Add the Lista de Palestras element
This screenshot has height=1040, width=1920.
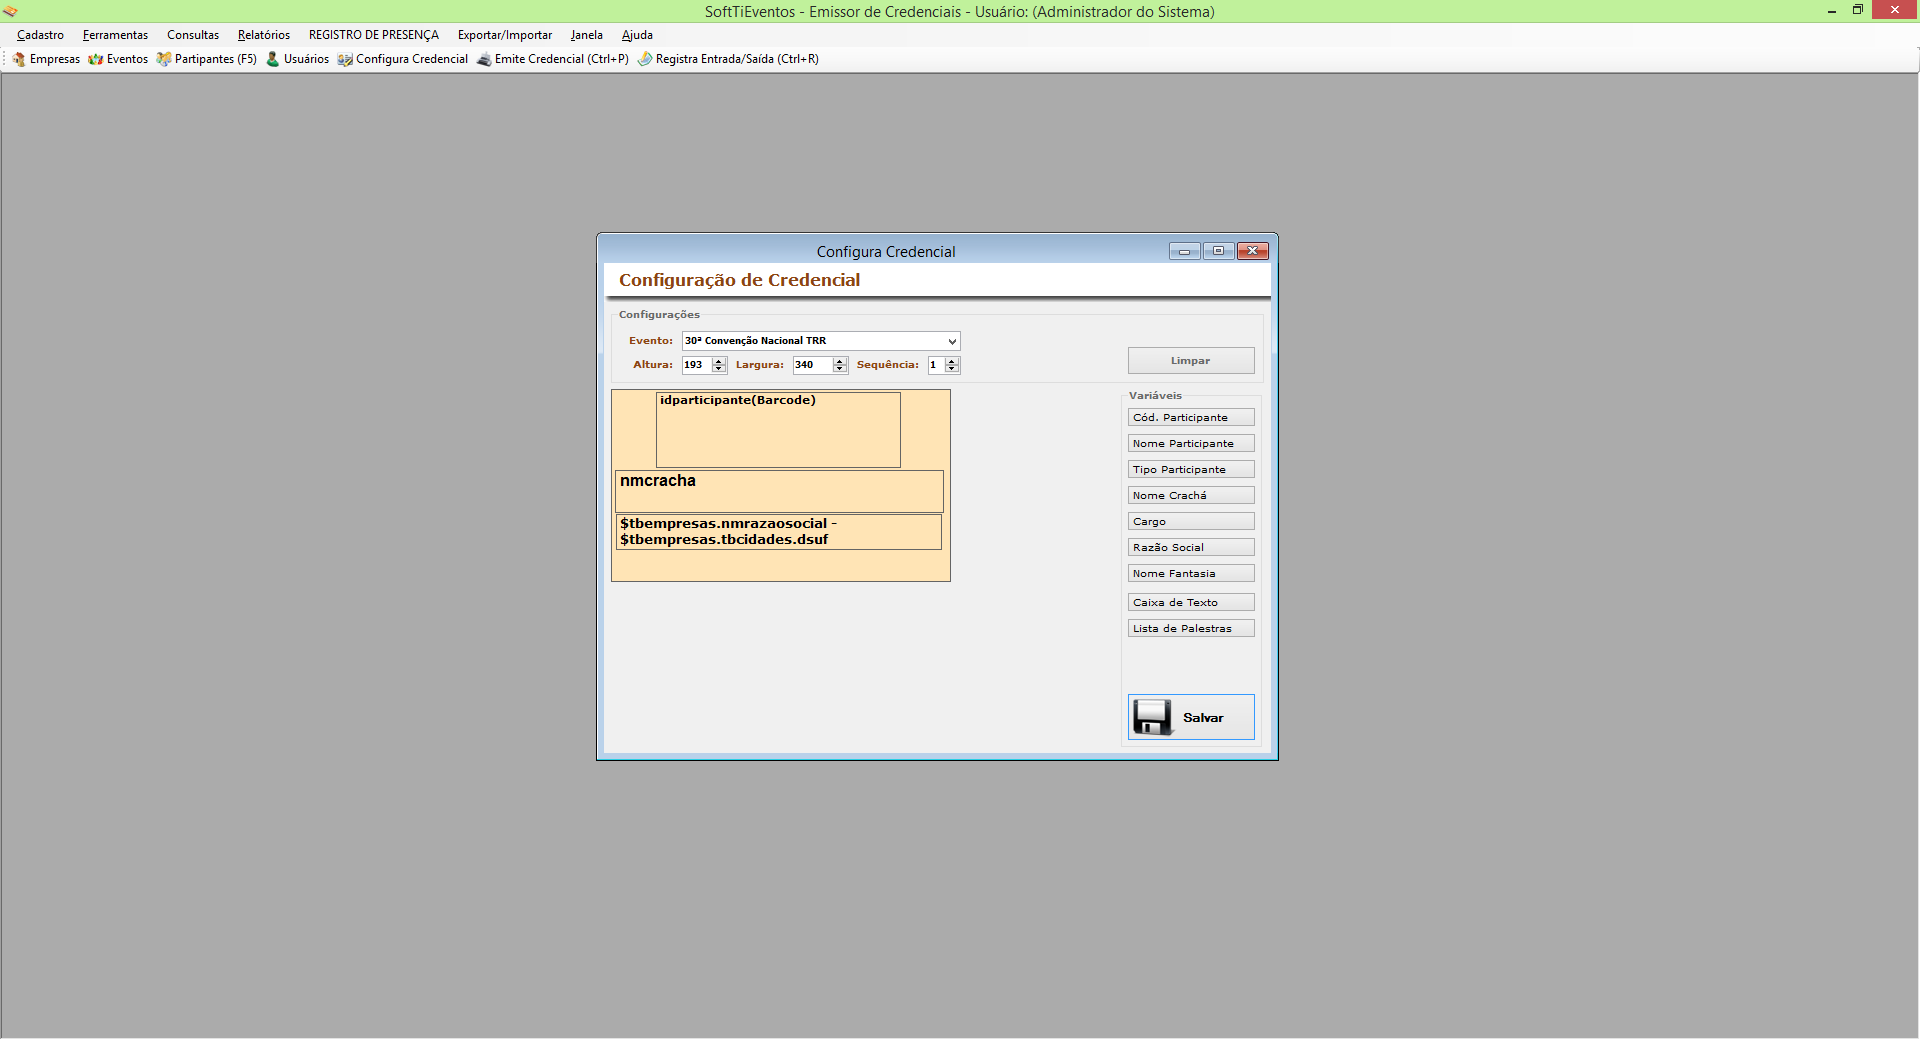pos(1191,629)
